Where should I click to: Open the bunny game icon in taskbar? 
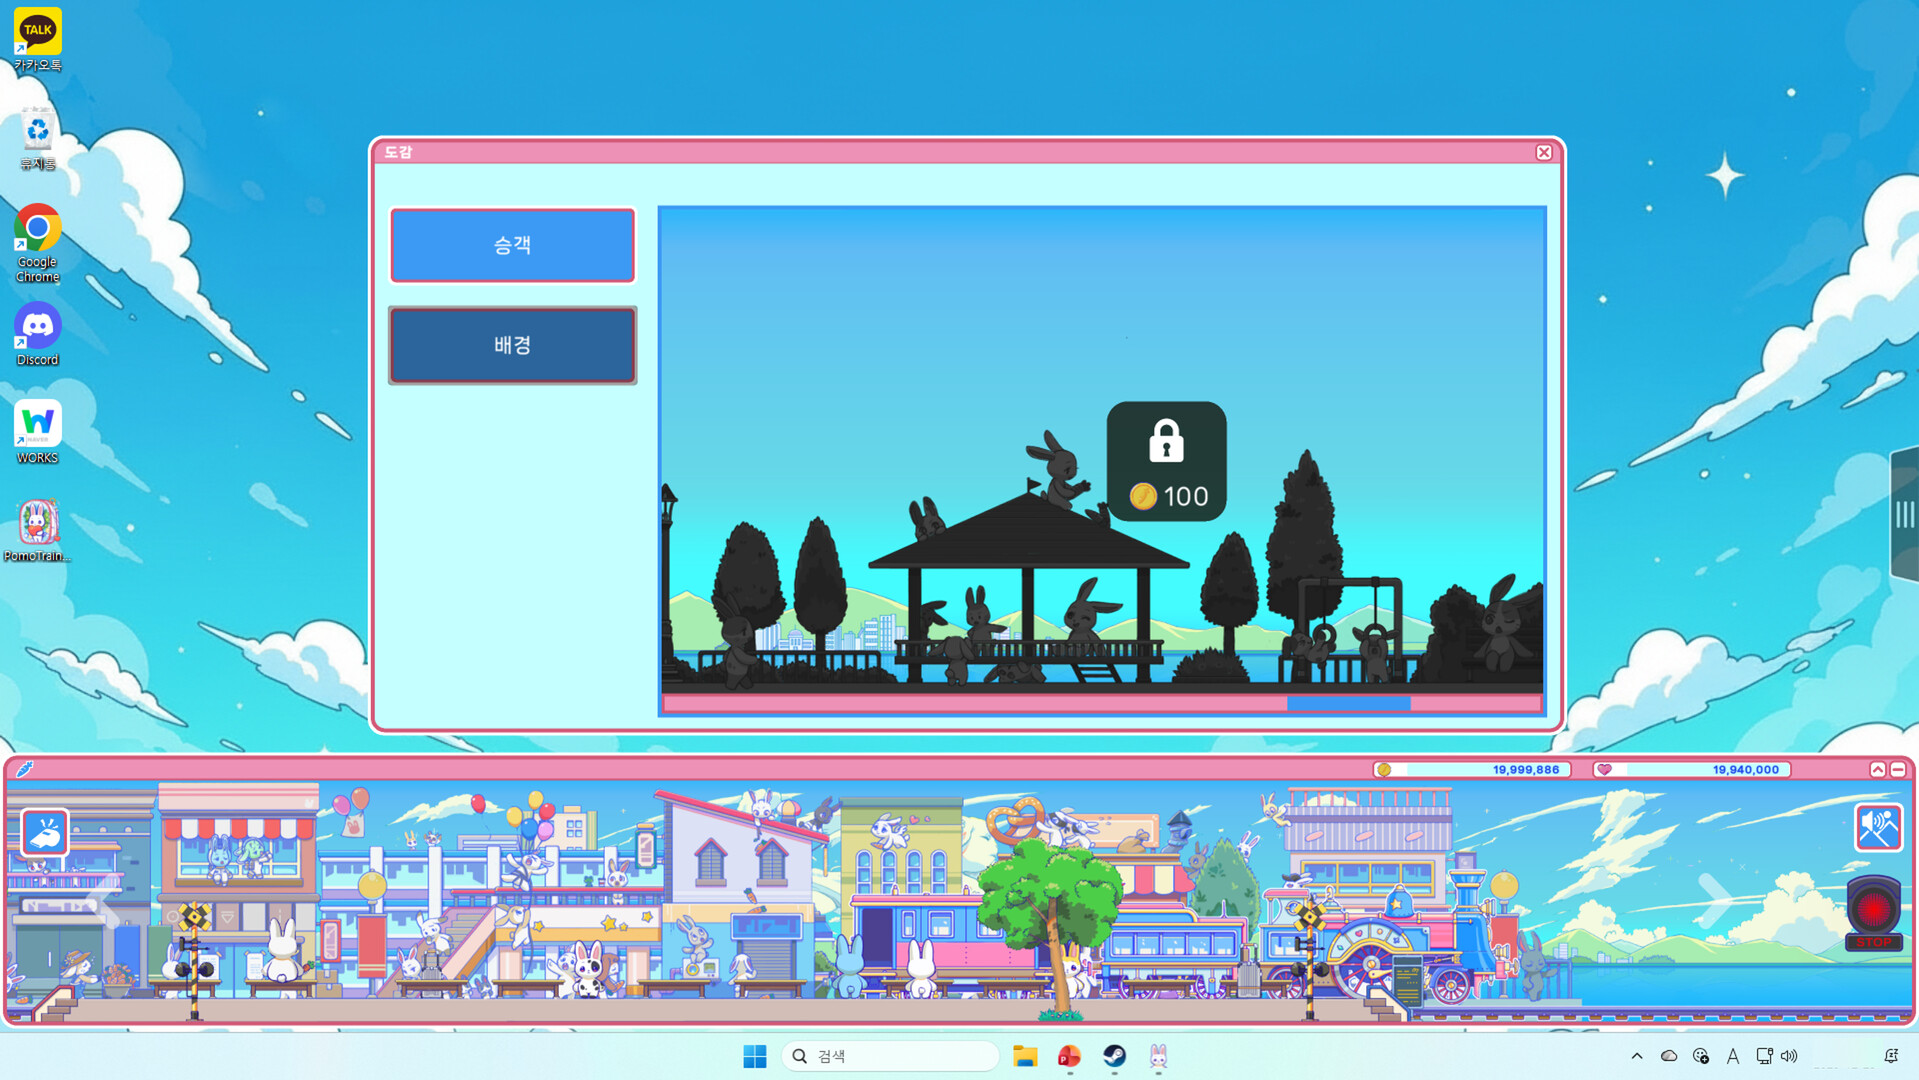[1158, 1056]
